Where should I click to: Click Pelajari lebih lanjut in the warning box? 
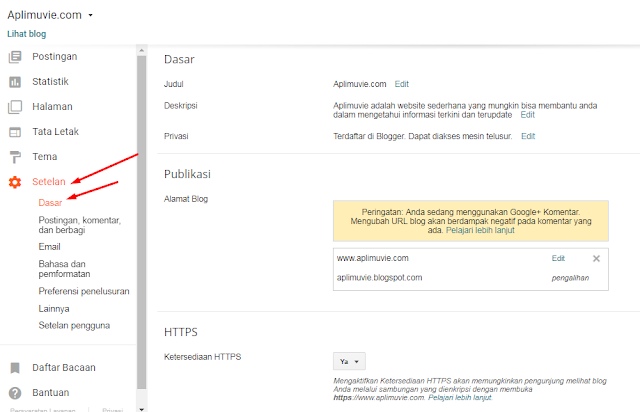pos(480,230)
